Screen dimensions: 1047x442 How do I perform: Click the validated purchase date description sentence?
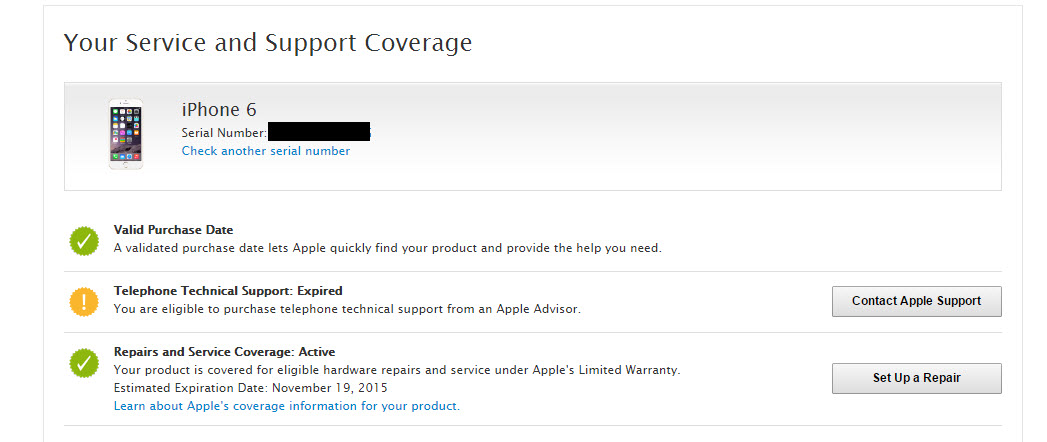(x=387, y=248)
